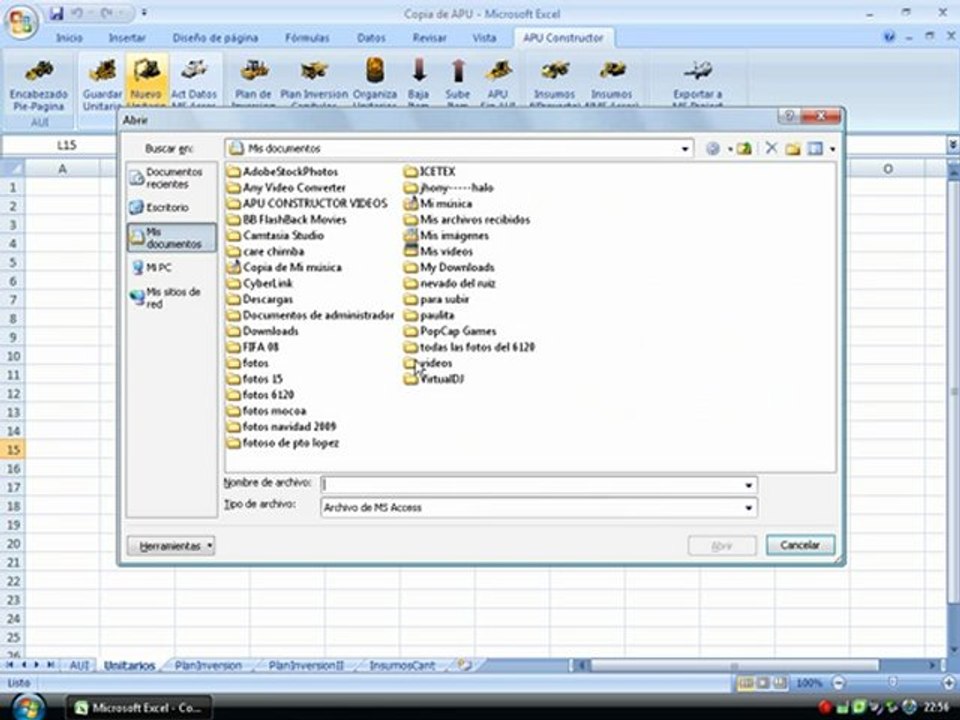Image resolution: width=960 pixels, height=720 pixels.
Task: Click the Plan Inversion Semanal ribbon icon
Action: pos(313,71)
